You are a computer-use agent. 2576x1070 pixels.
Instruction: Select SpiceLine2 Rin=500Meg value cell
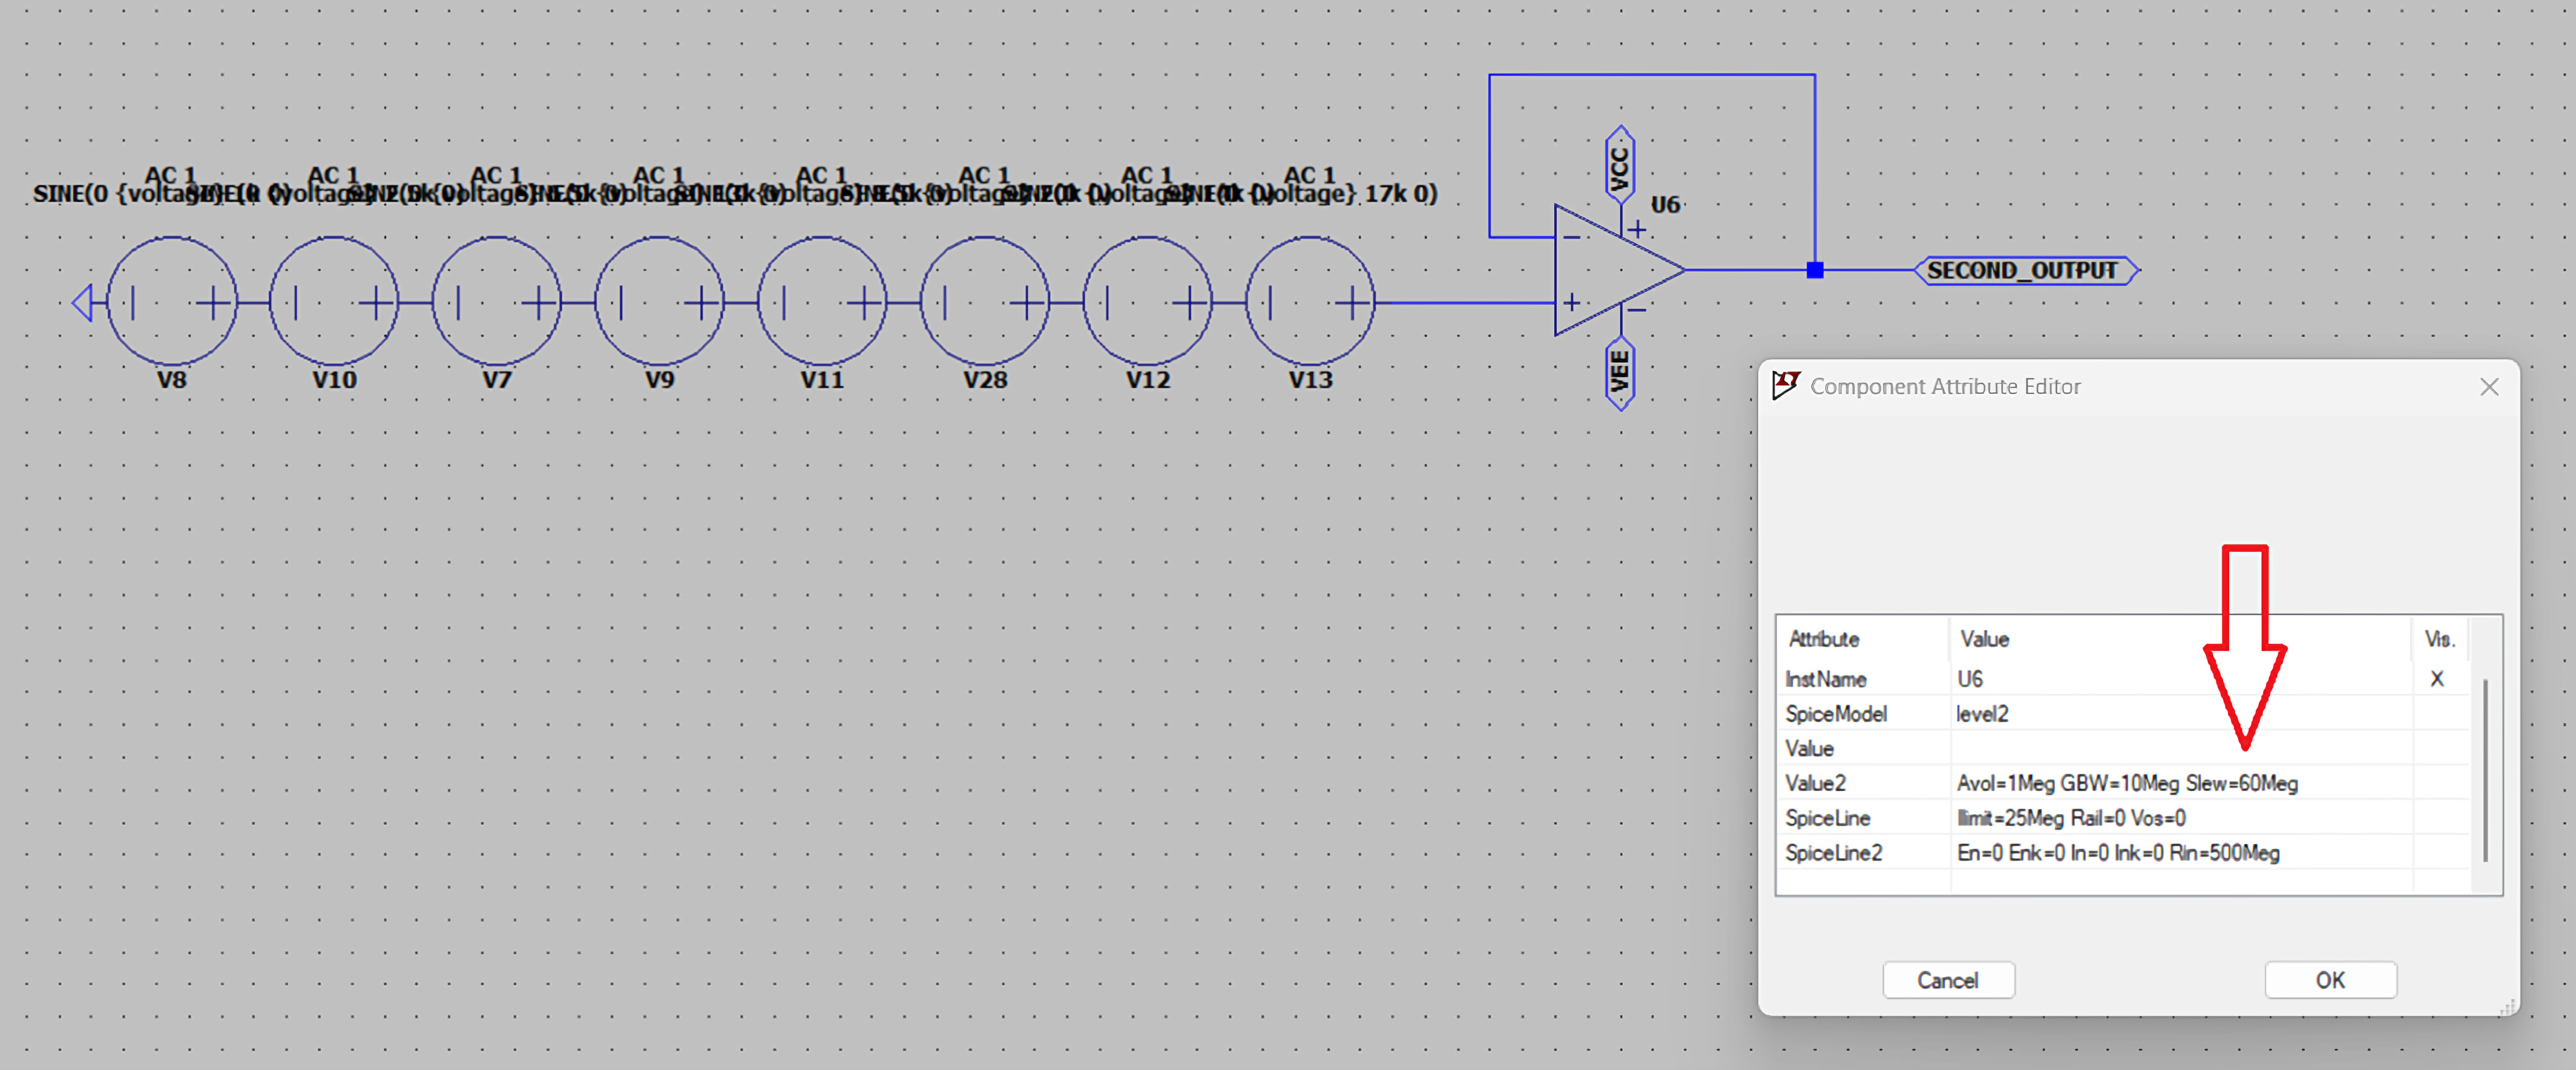pyautogui.click(x=2181, y=853)
